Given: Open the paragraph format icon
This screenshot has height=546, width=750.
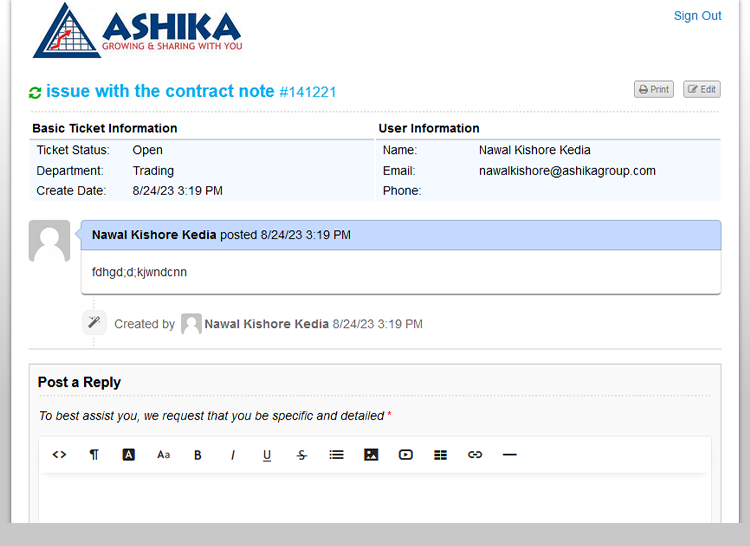Looking at the screenshot, I should pyautogui.click(x=94, y=455).
